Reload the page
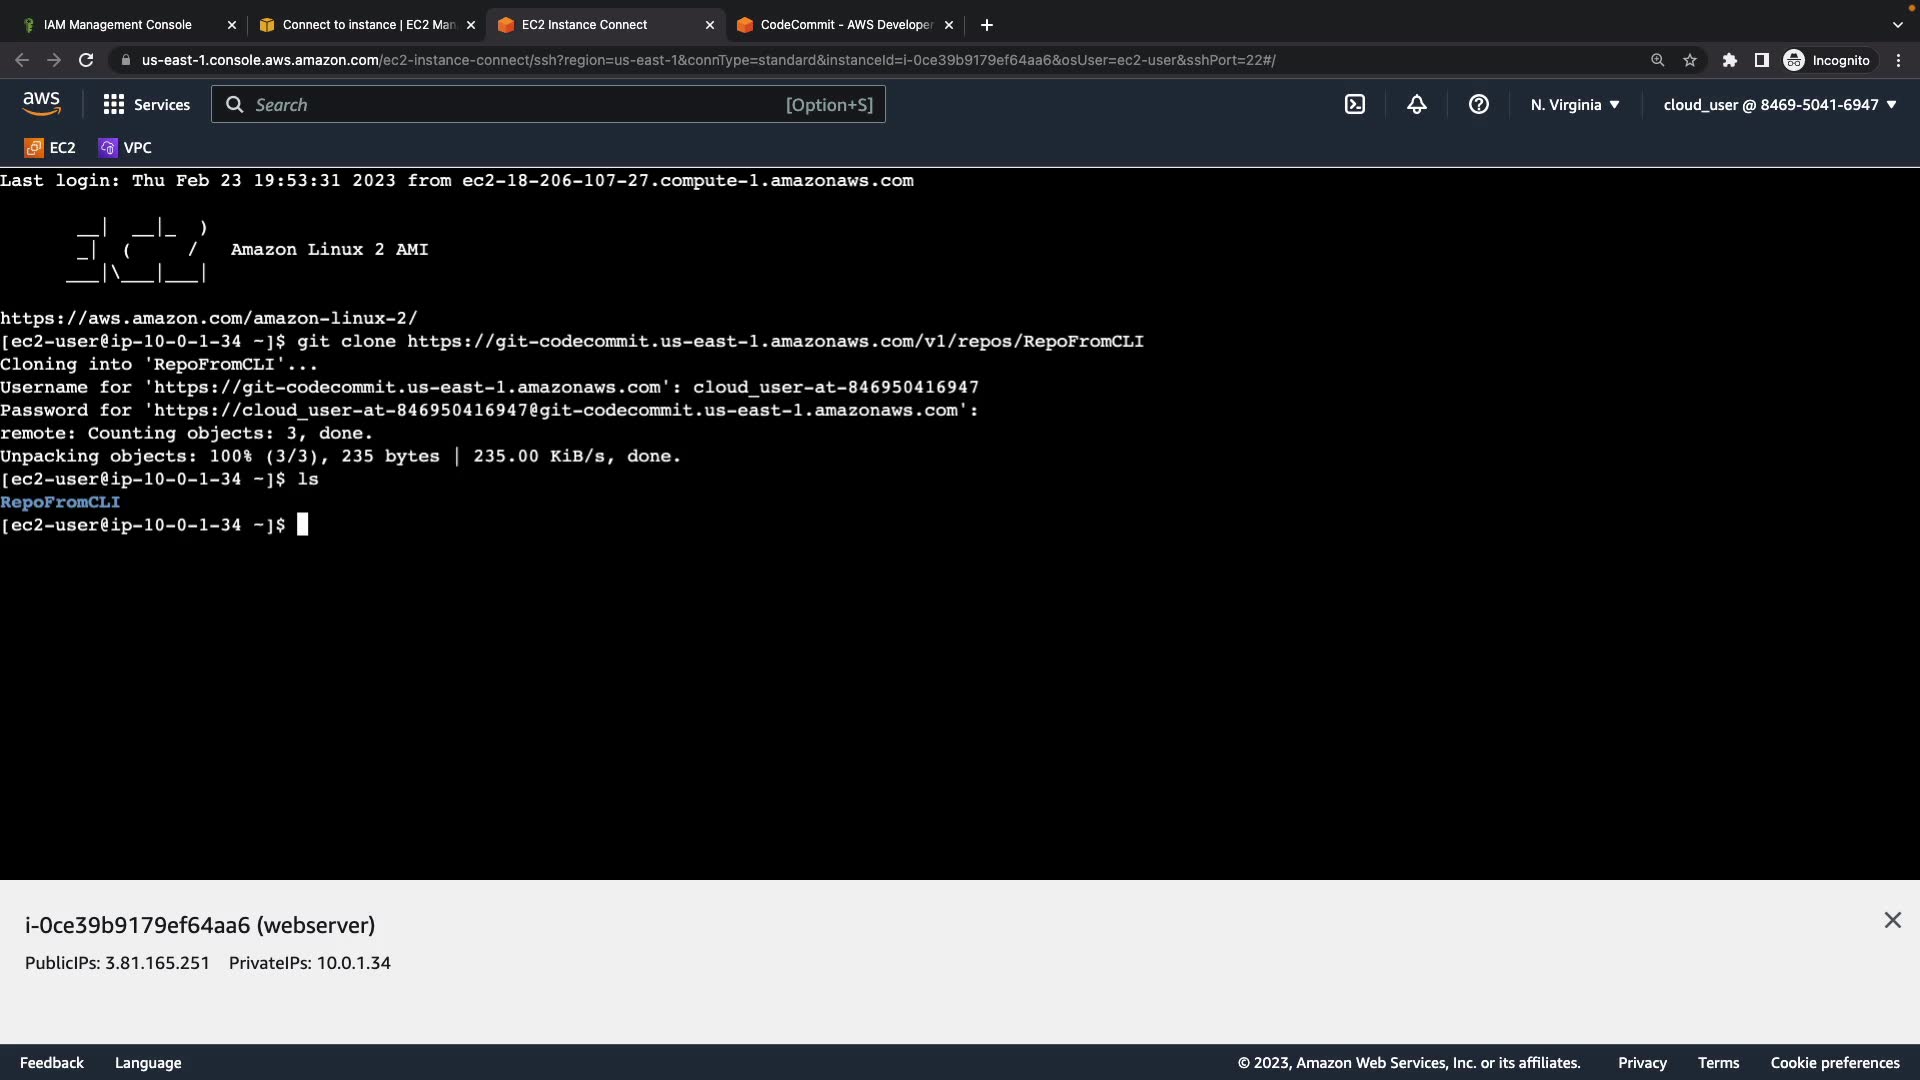Image resolution: width=1920 pixels, height=1080 pixels. pyautogui.click(x=86, y=60)
